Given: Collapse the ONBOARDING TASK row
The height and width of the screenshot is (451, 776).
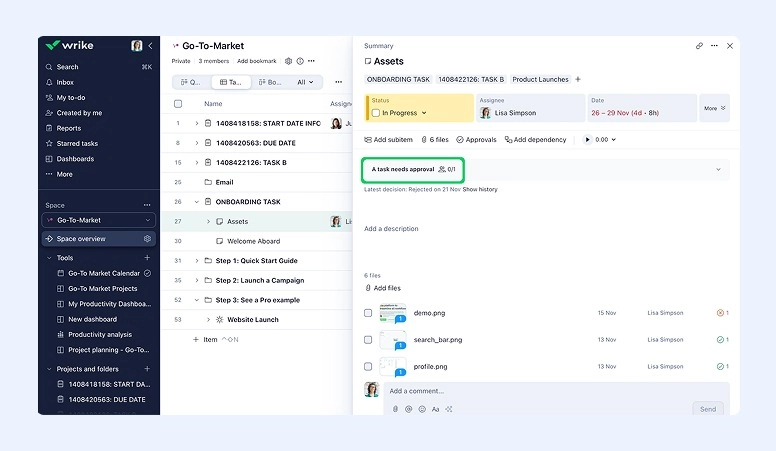Looking at the screenshot, I should pyautogui.click(x=196, y=202).
